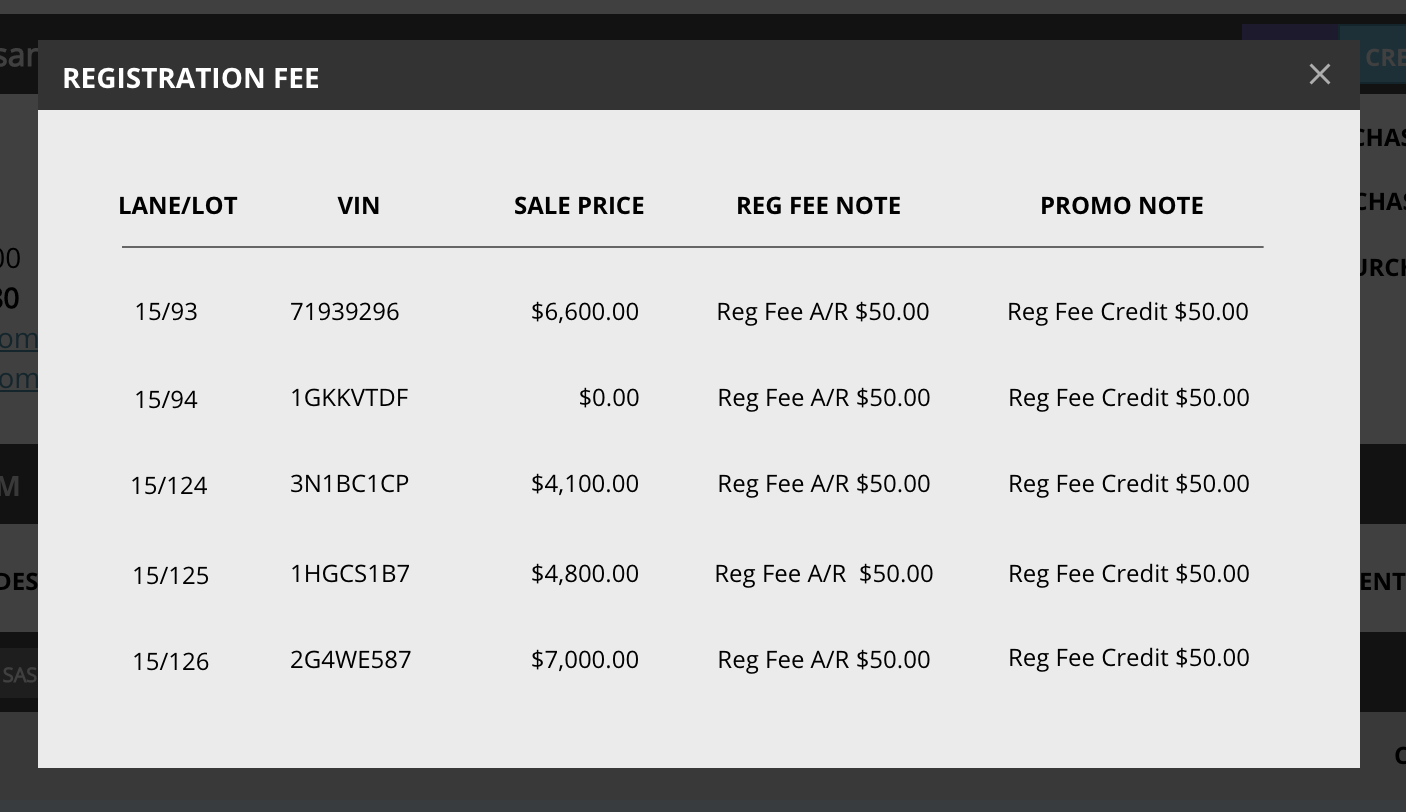Click the LANE/LOT column header
The image size is (1406, 812).
click(x=178, y=206)
